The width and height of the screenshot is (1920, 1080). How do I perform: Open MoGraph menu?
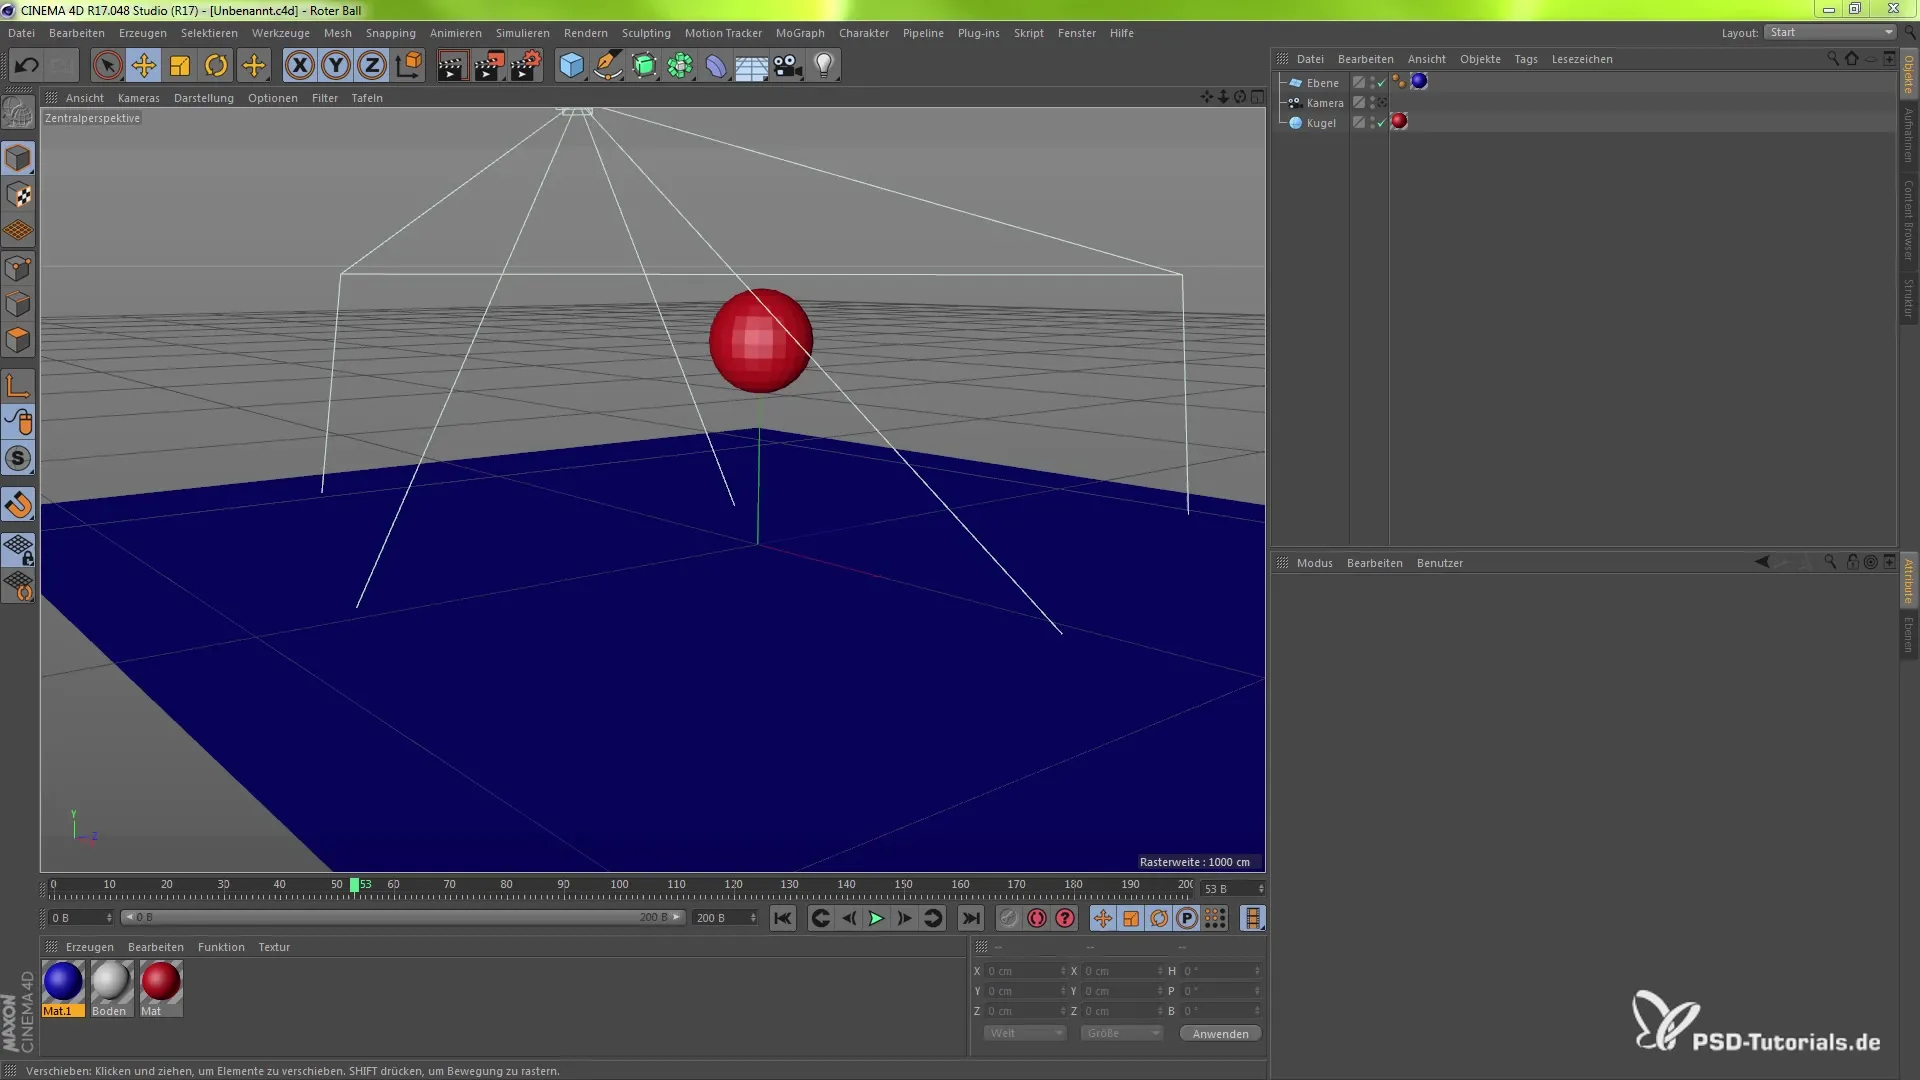[x=800, y=33]
